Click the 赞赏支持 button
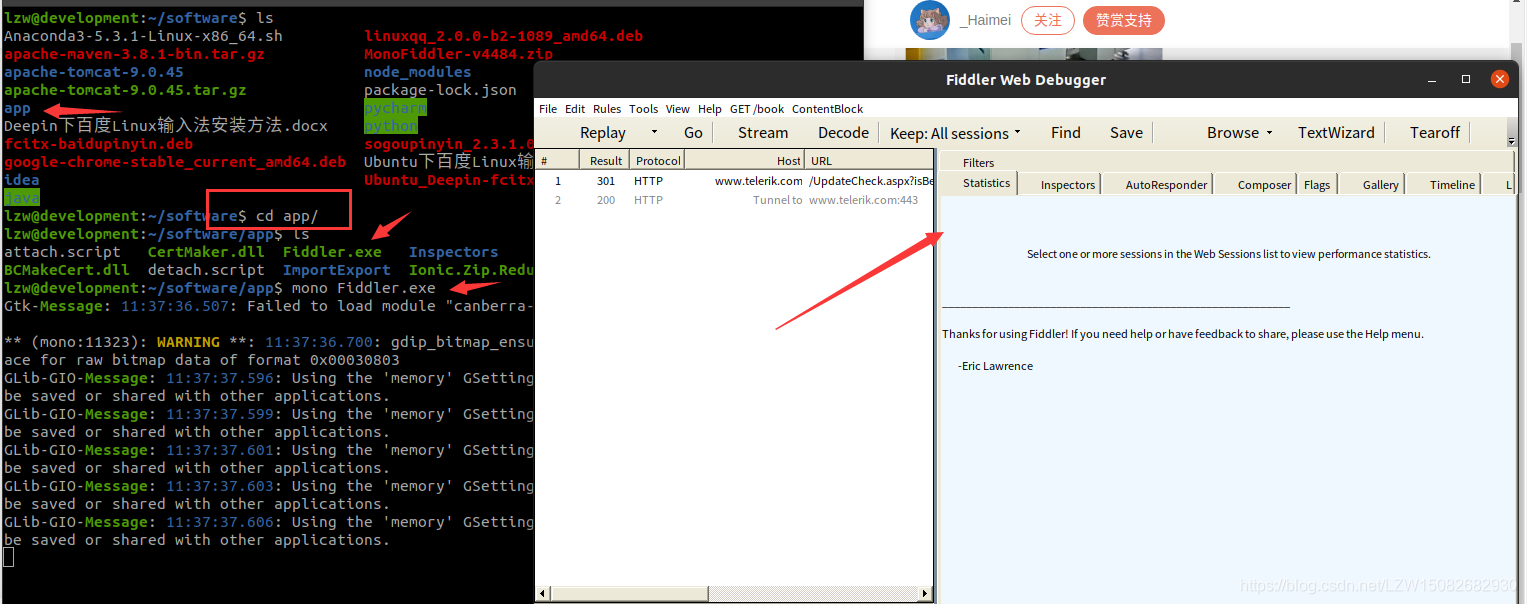Image resolution: width=1527 pixels, height=604 pixels. [1123, 20]
